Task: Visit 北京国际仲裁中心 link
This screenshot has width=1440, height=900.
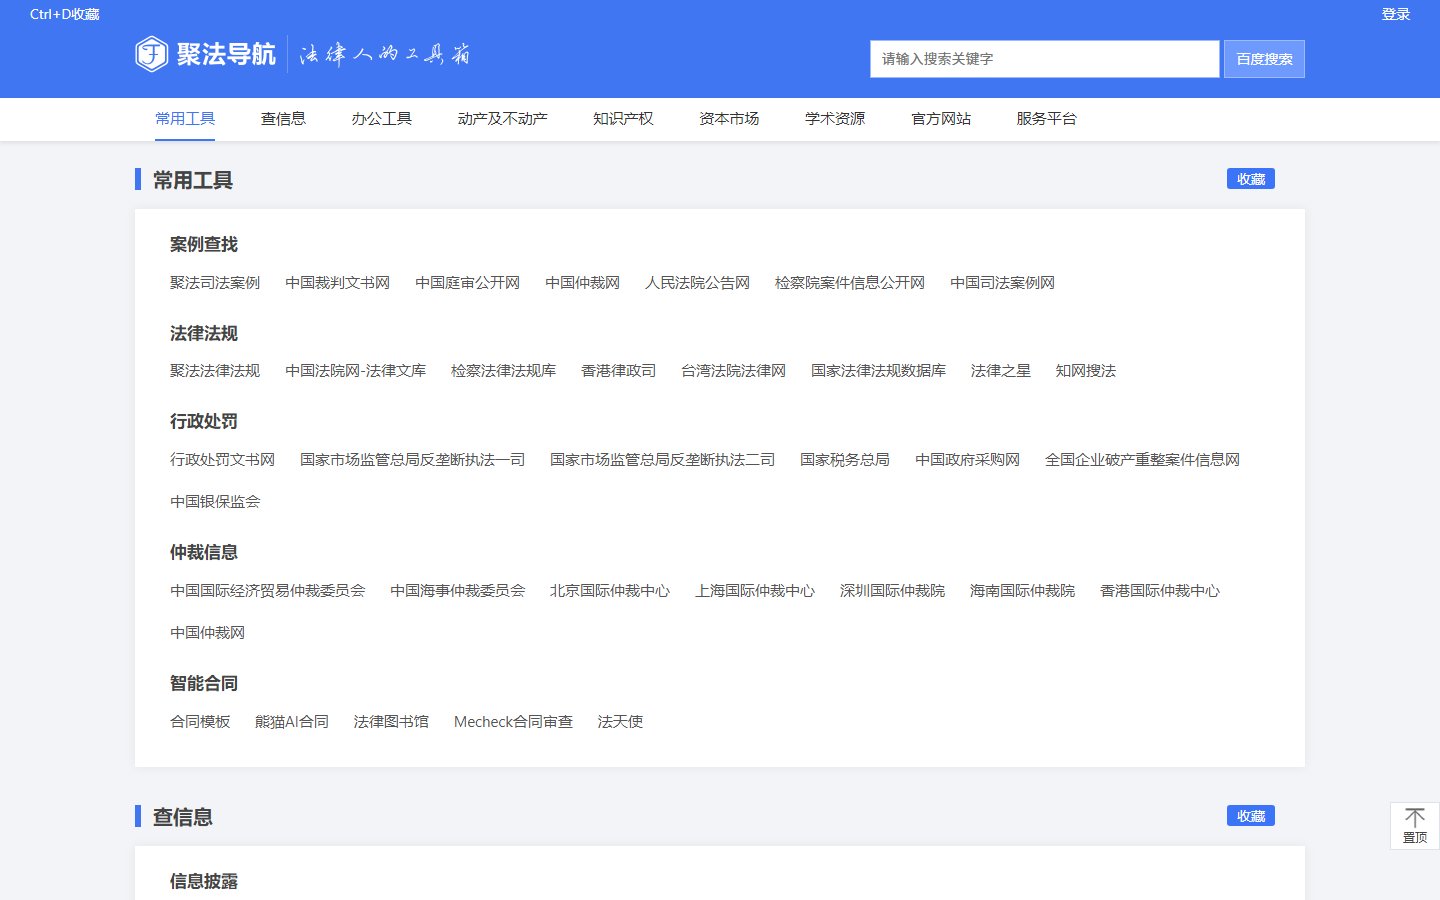Action: coord(610,591)
